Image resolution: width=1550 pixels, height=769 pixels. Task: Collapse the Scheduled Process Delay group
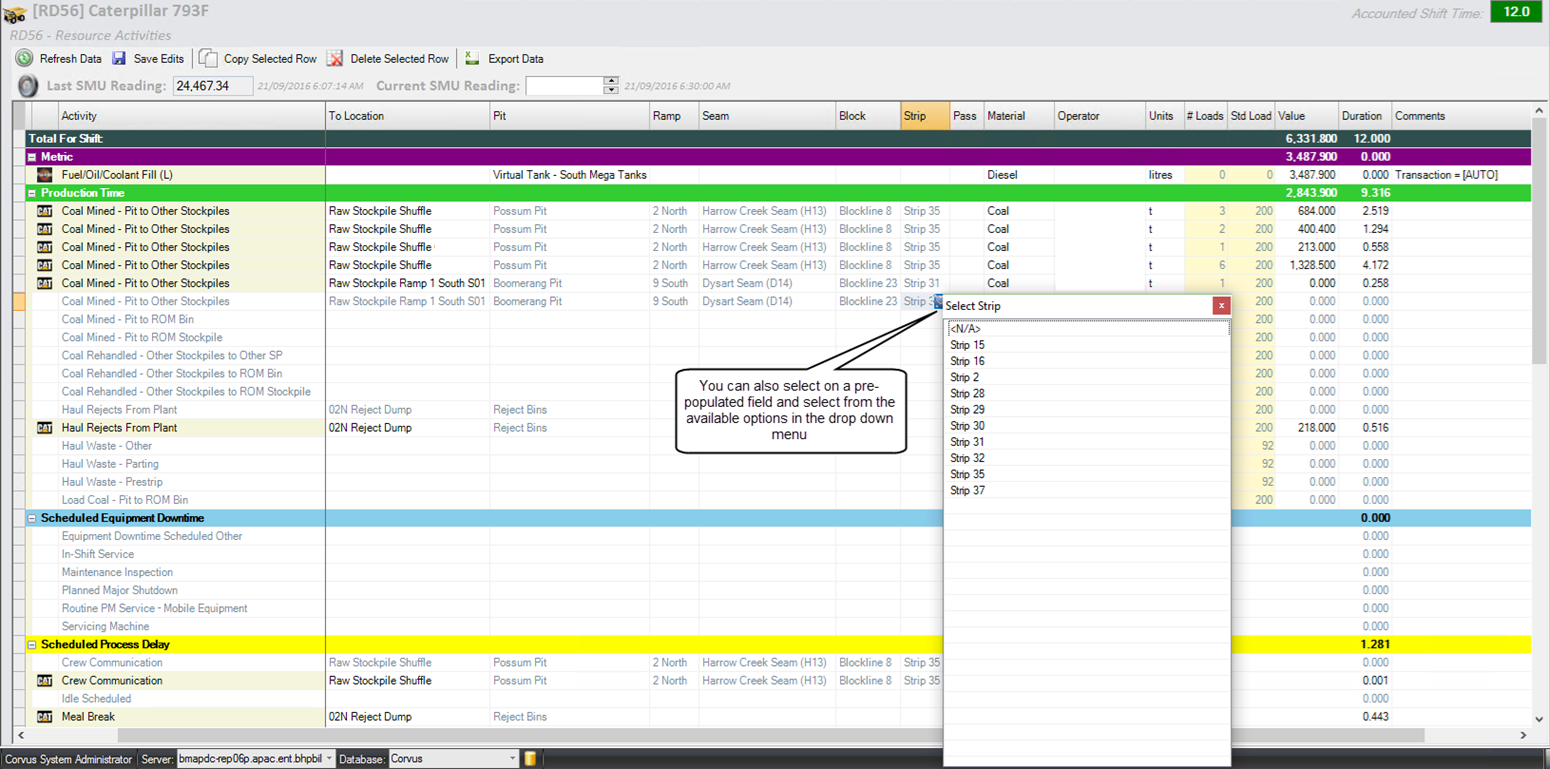pyautogui.click(x=32, y=645)
